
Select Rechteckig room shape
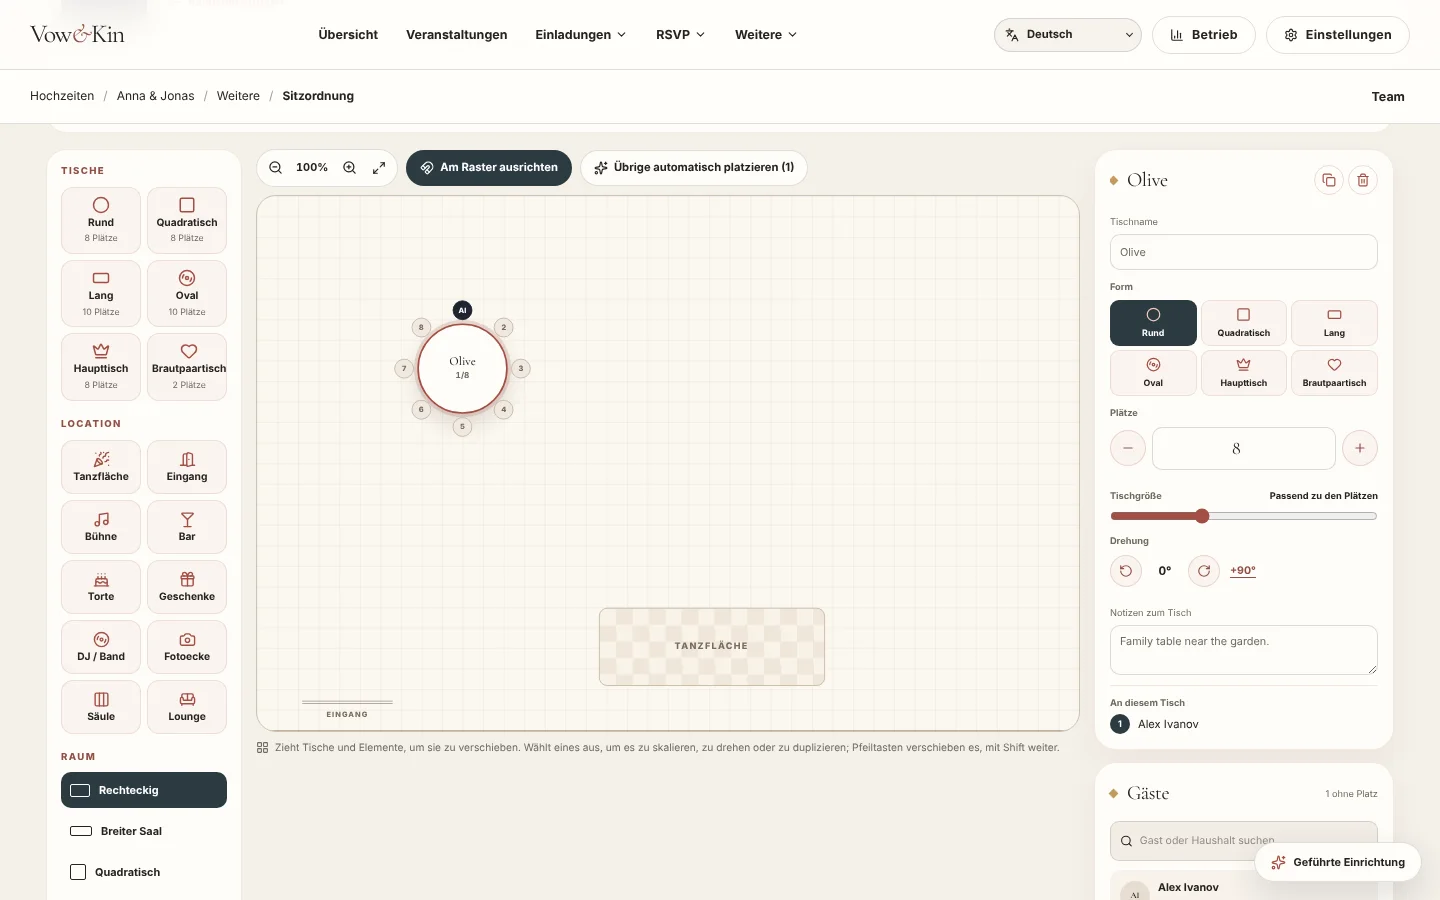coord(144,790)
